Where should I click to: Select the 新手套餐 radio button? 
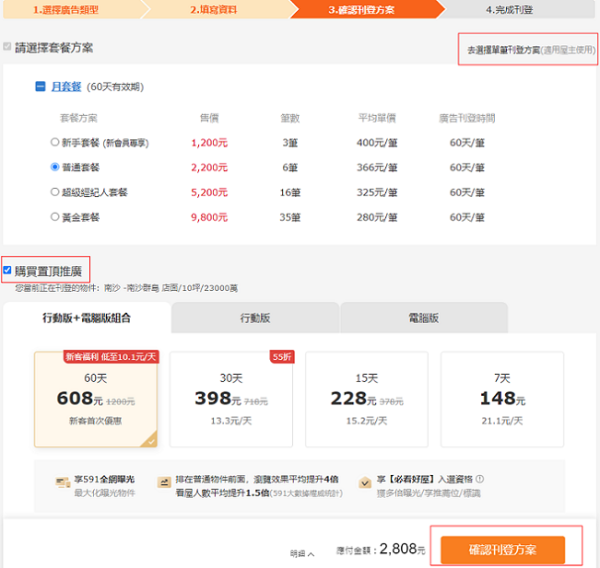click(55, 143)
